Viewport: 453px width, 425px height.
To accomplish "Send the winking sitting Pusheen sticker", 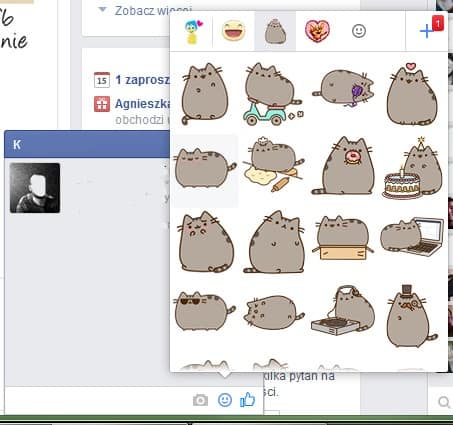I will 204,94.
